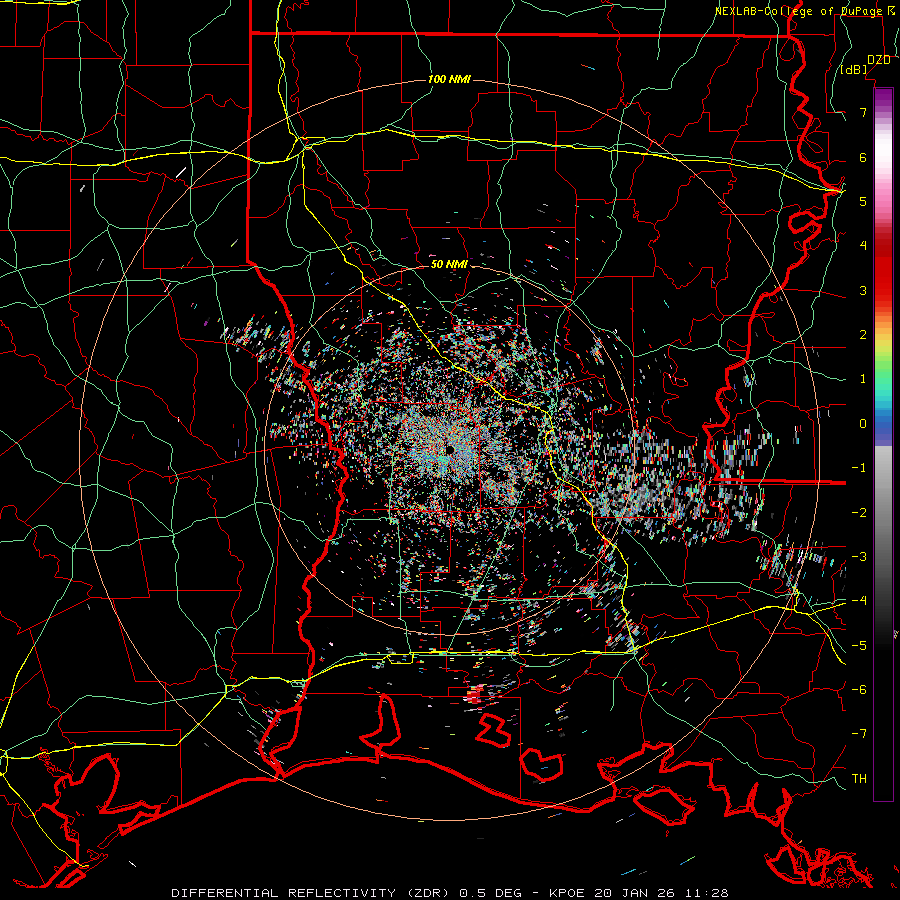Click the legend value "-2"
900x900 pixels.
859,513
